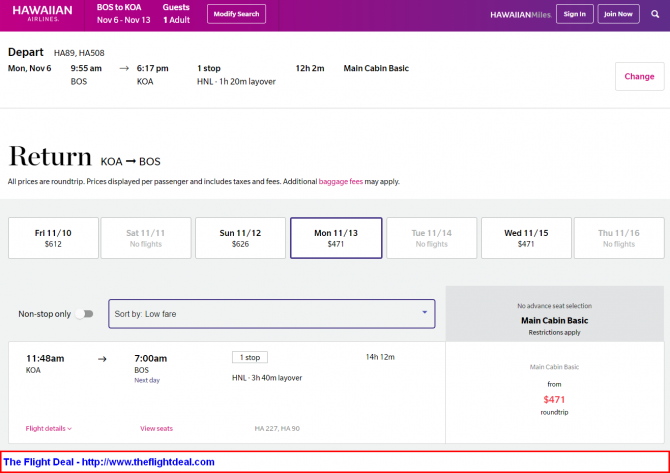670x473 pixels.
Task: Click the HawaiianMiles logo
Action: pyautogui.click(x=520, y=15)
